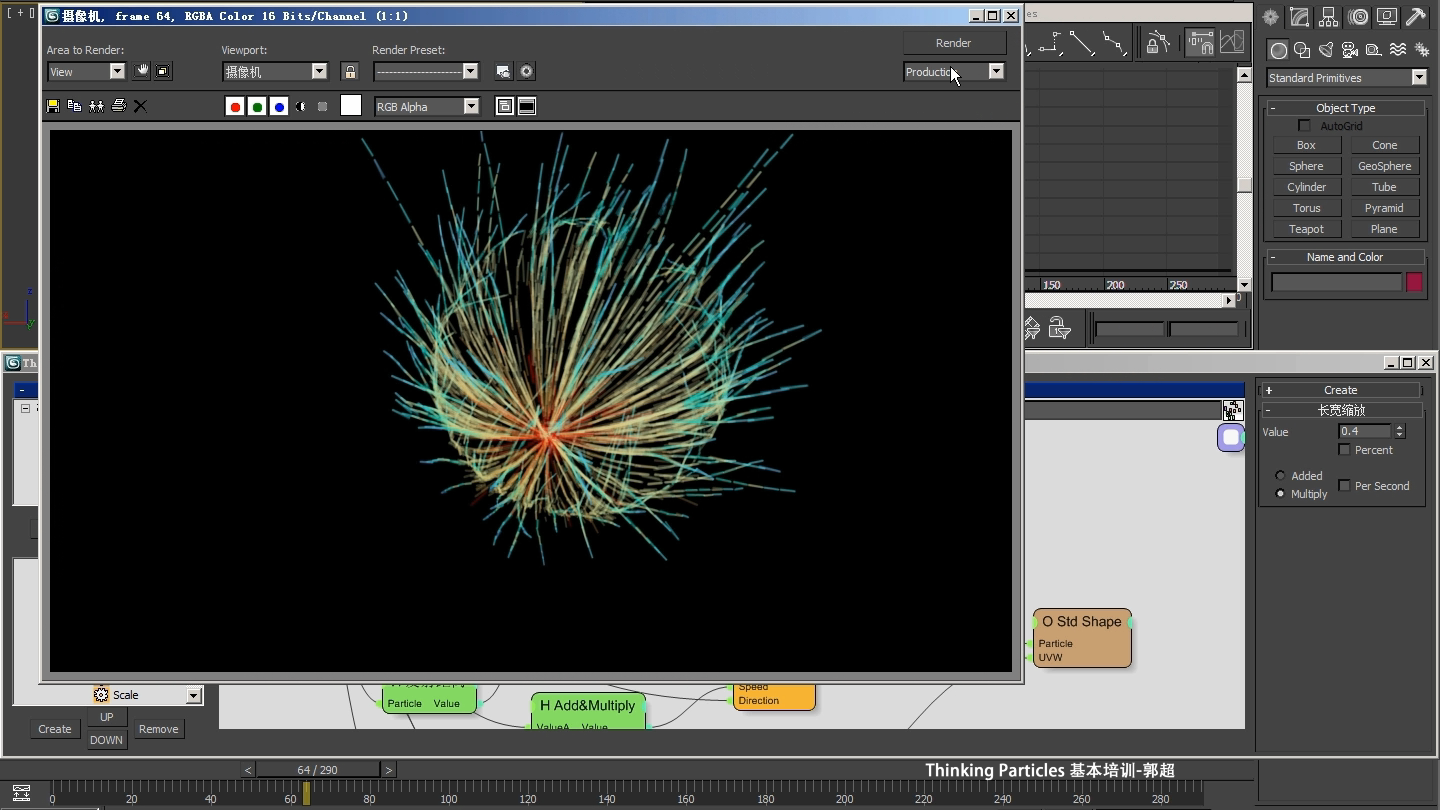Open the Area to Render View dropdown
This screenshot has width=1440, height=810.
click(x=86, y=72)
